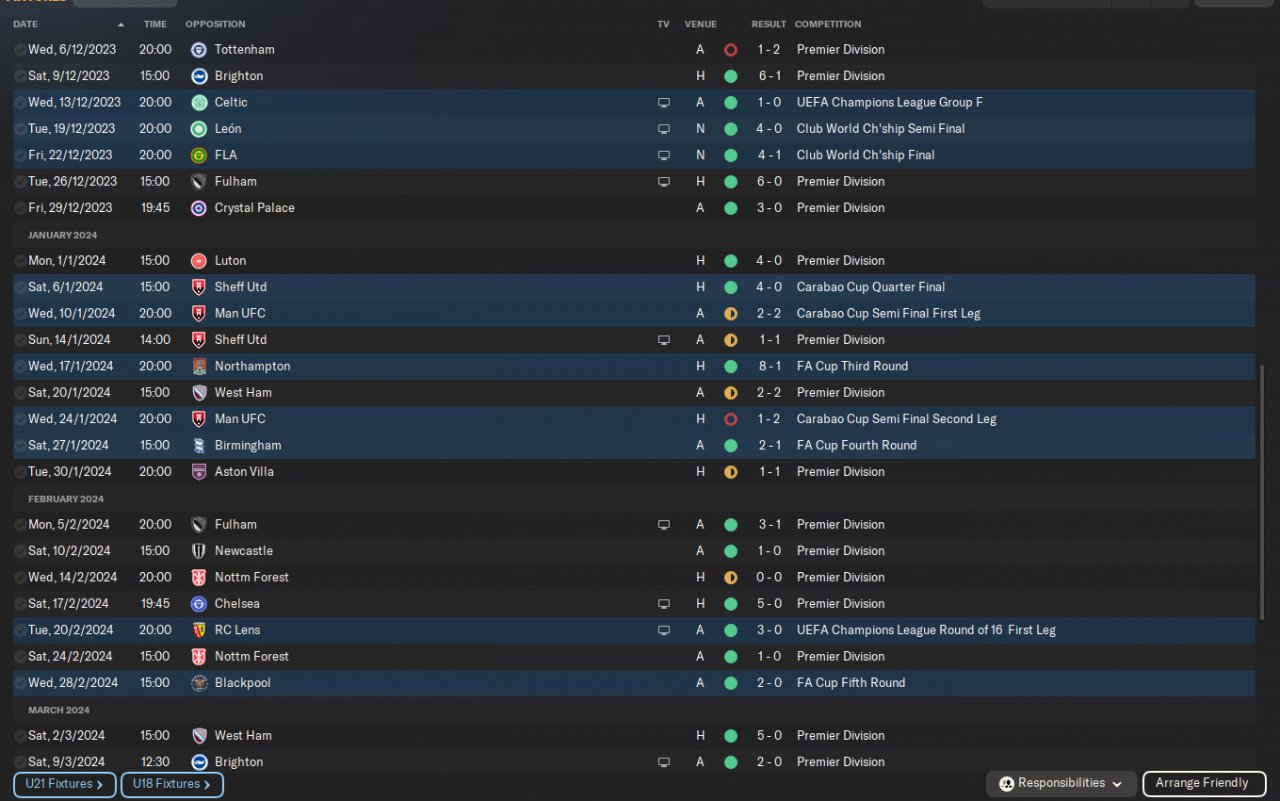Image resolution: width=1280 pixels, height=801 pixels.
Task: Click the TV icon for Chelsea fixture
Action: (663, 604)
